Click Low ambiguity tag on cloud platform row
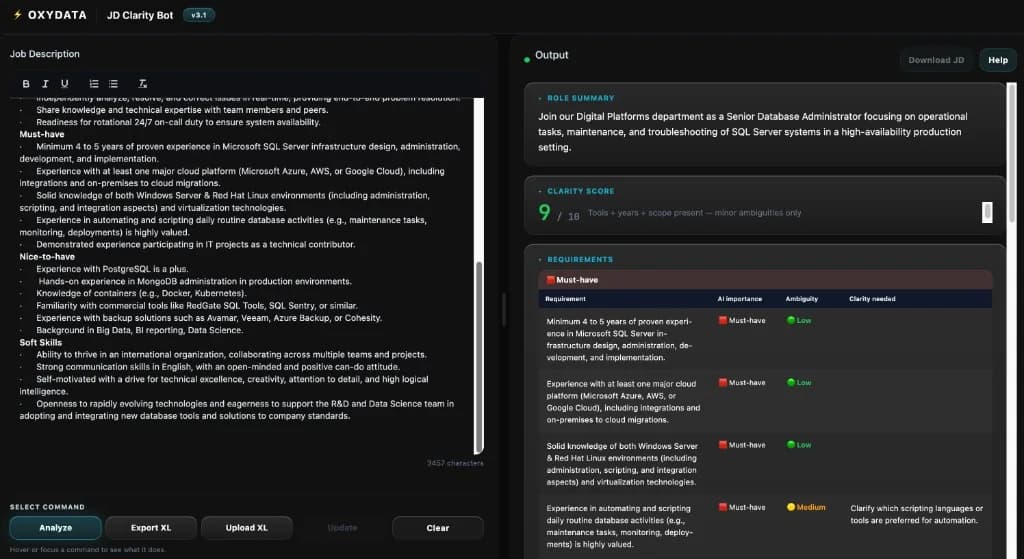The width and height of the screenshot is (1024, 559). [x=799, y=383]
